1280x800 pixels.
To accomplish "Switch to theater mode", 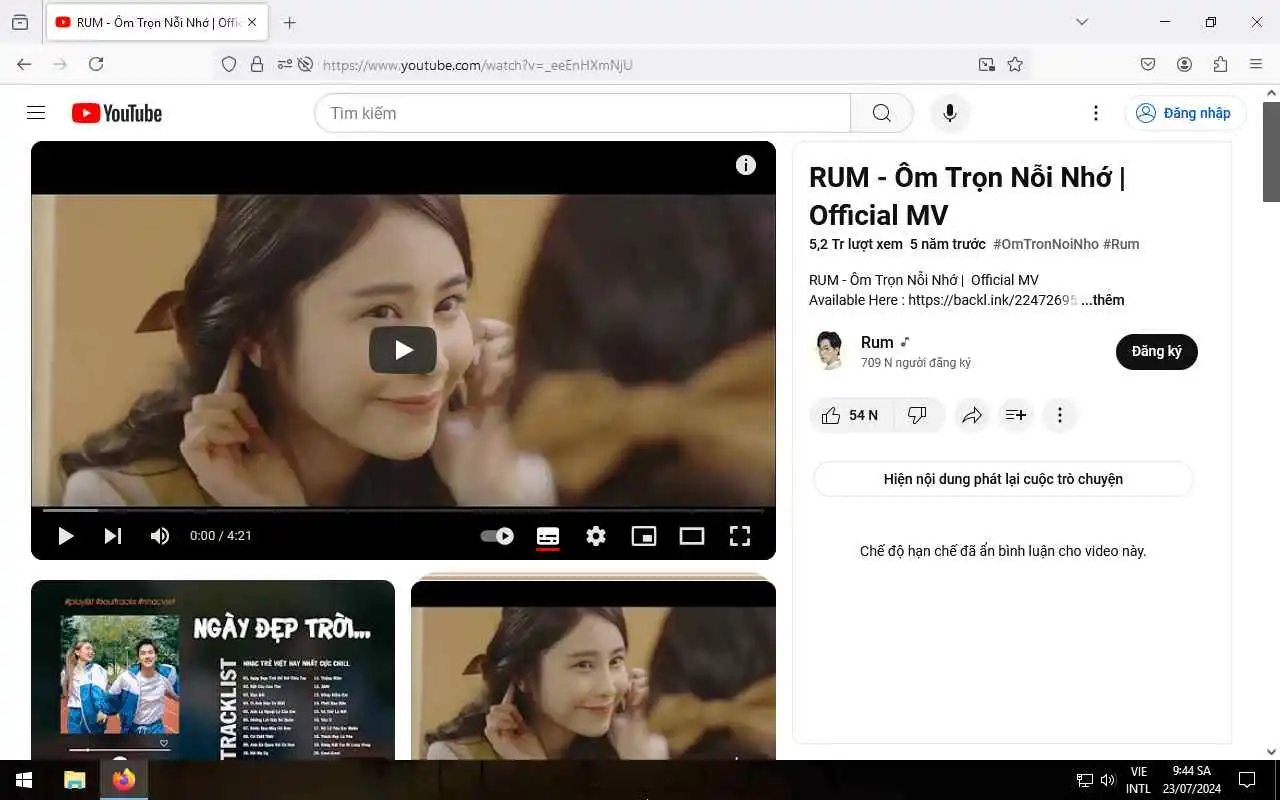I will pos(692,536).
